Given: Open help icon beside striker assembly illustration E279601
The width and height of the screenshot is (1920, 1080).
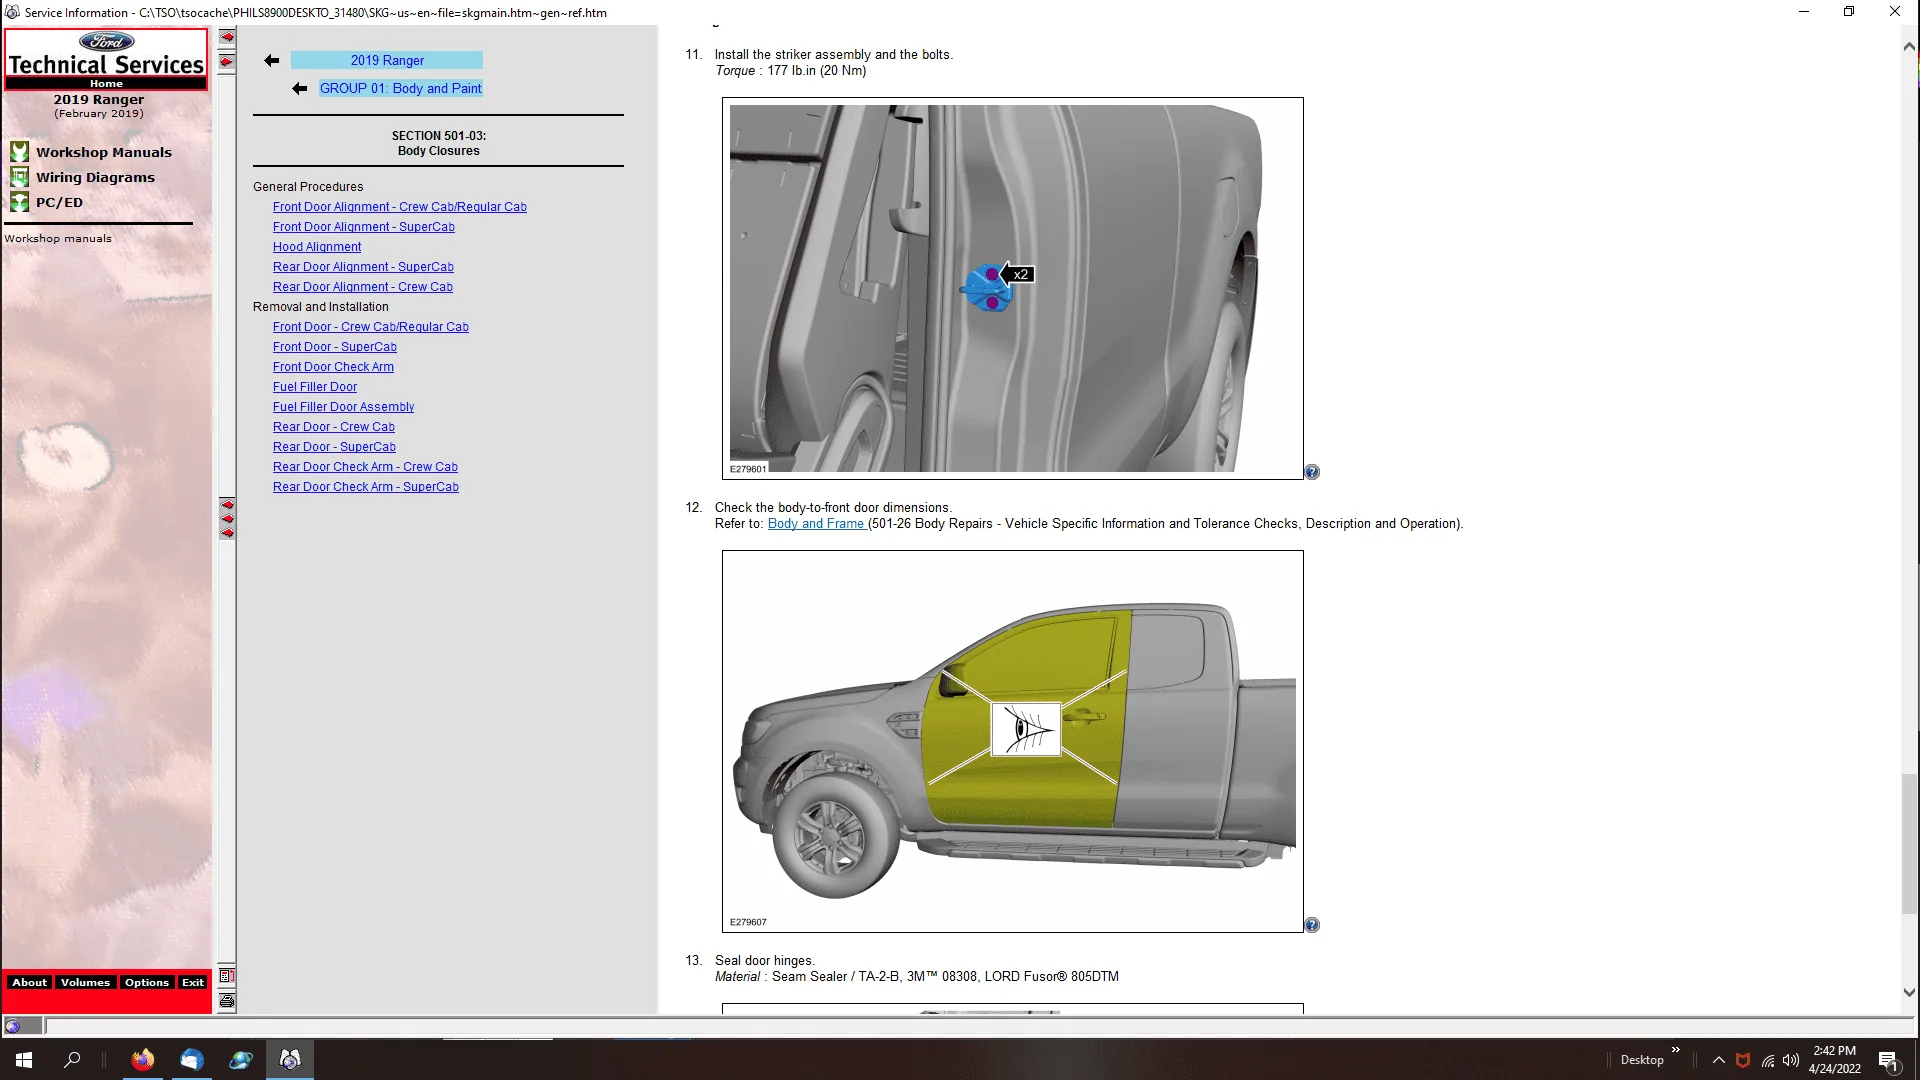Looking at the screenshot, I should 1312,472.
